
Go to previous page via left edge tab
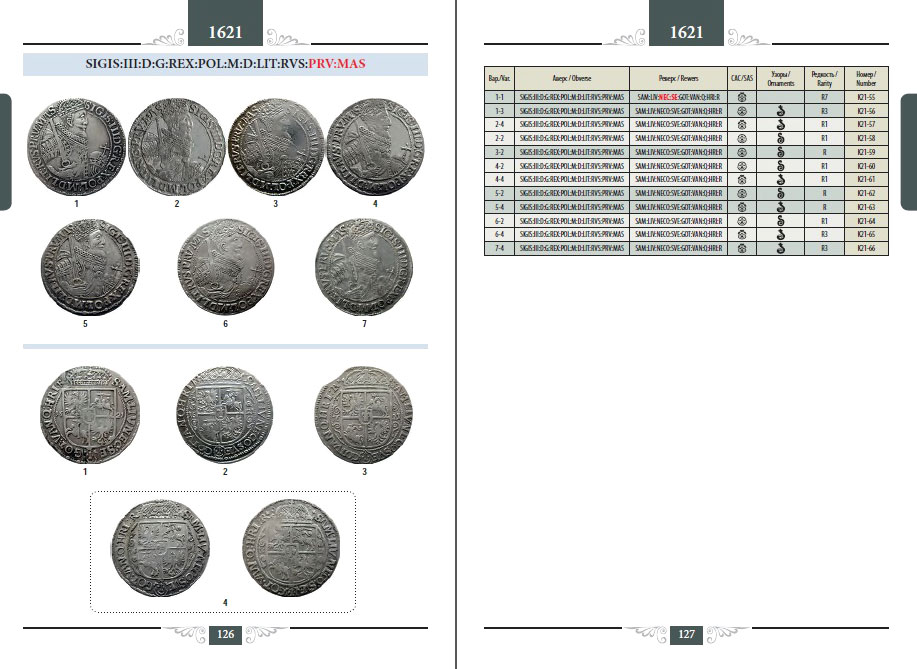point(5,152)
